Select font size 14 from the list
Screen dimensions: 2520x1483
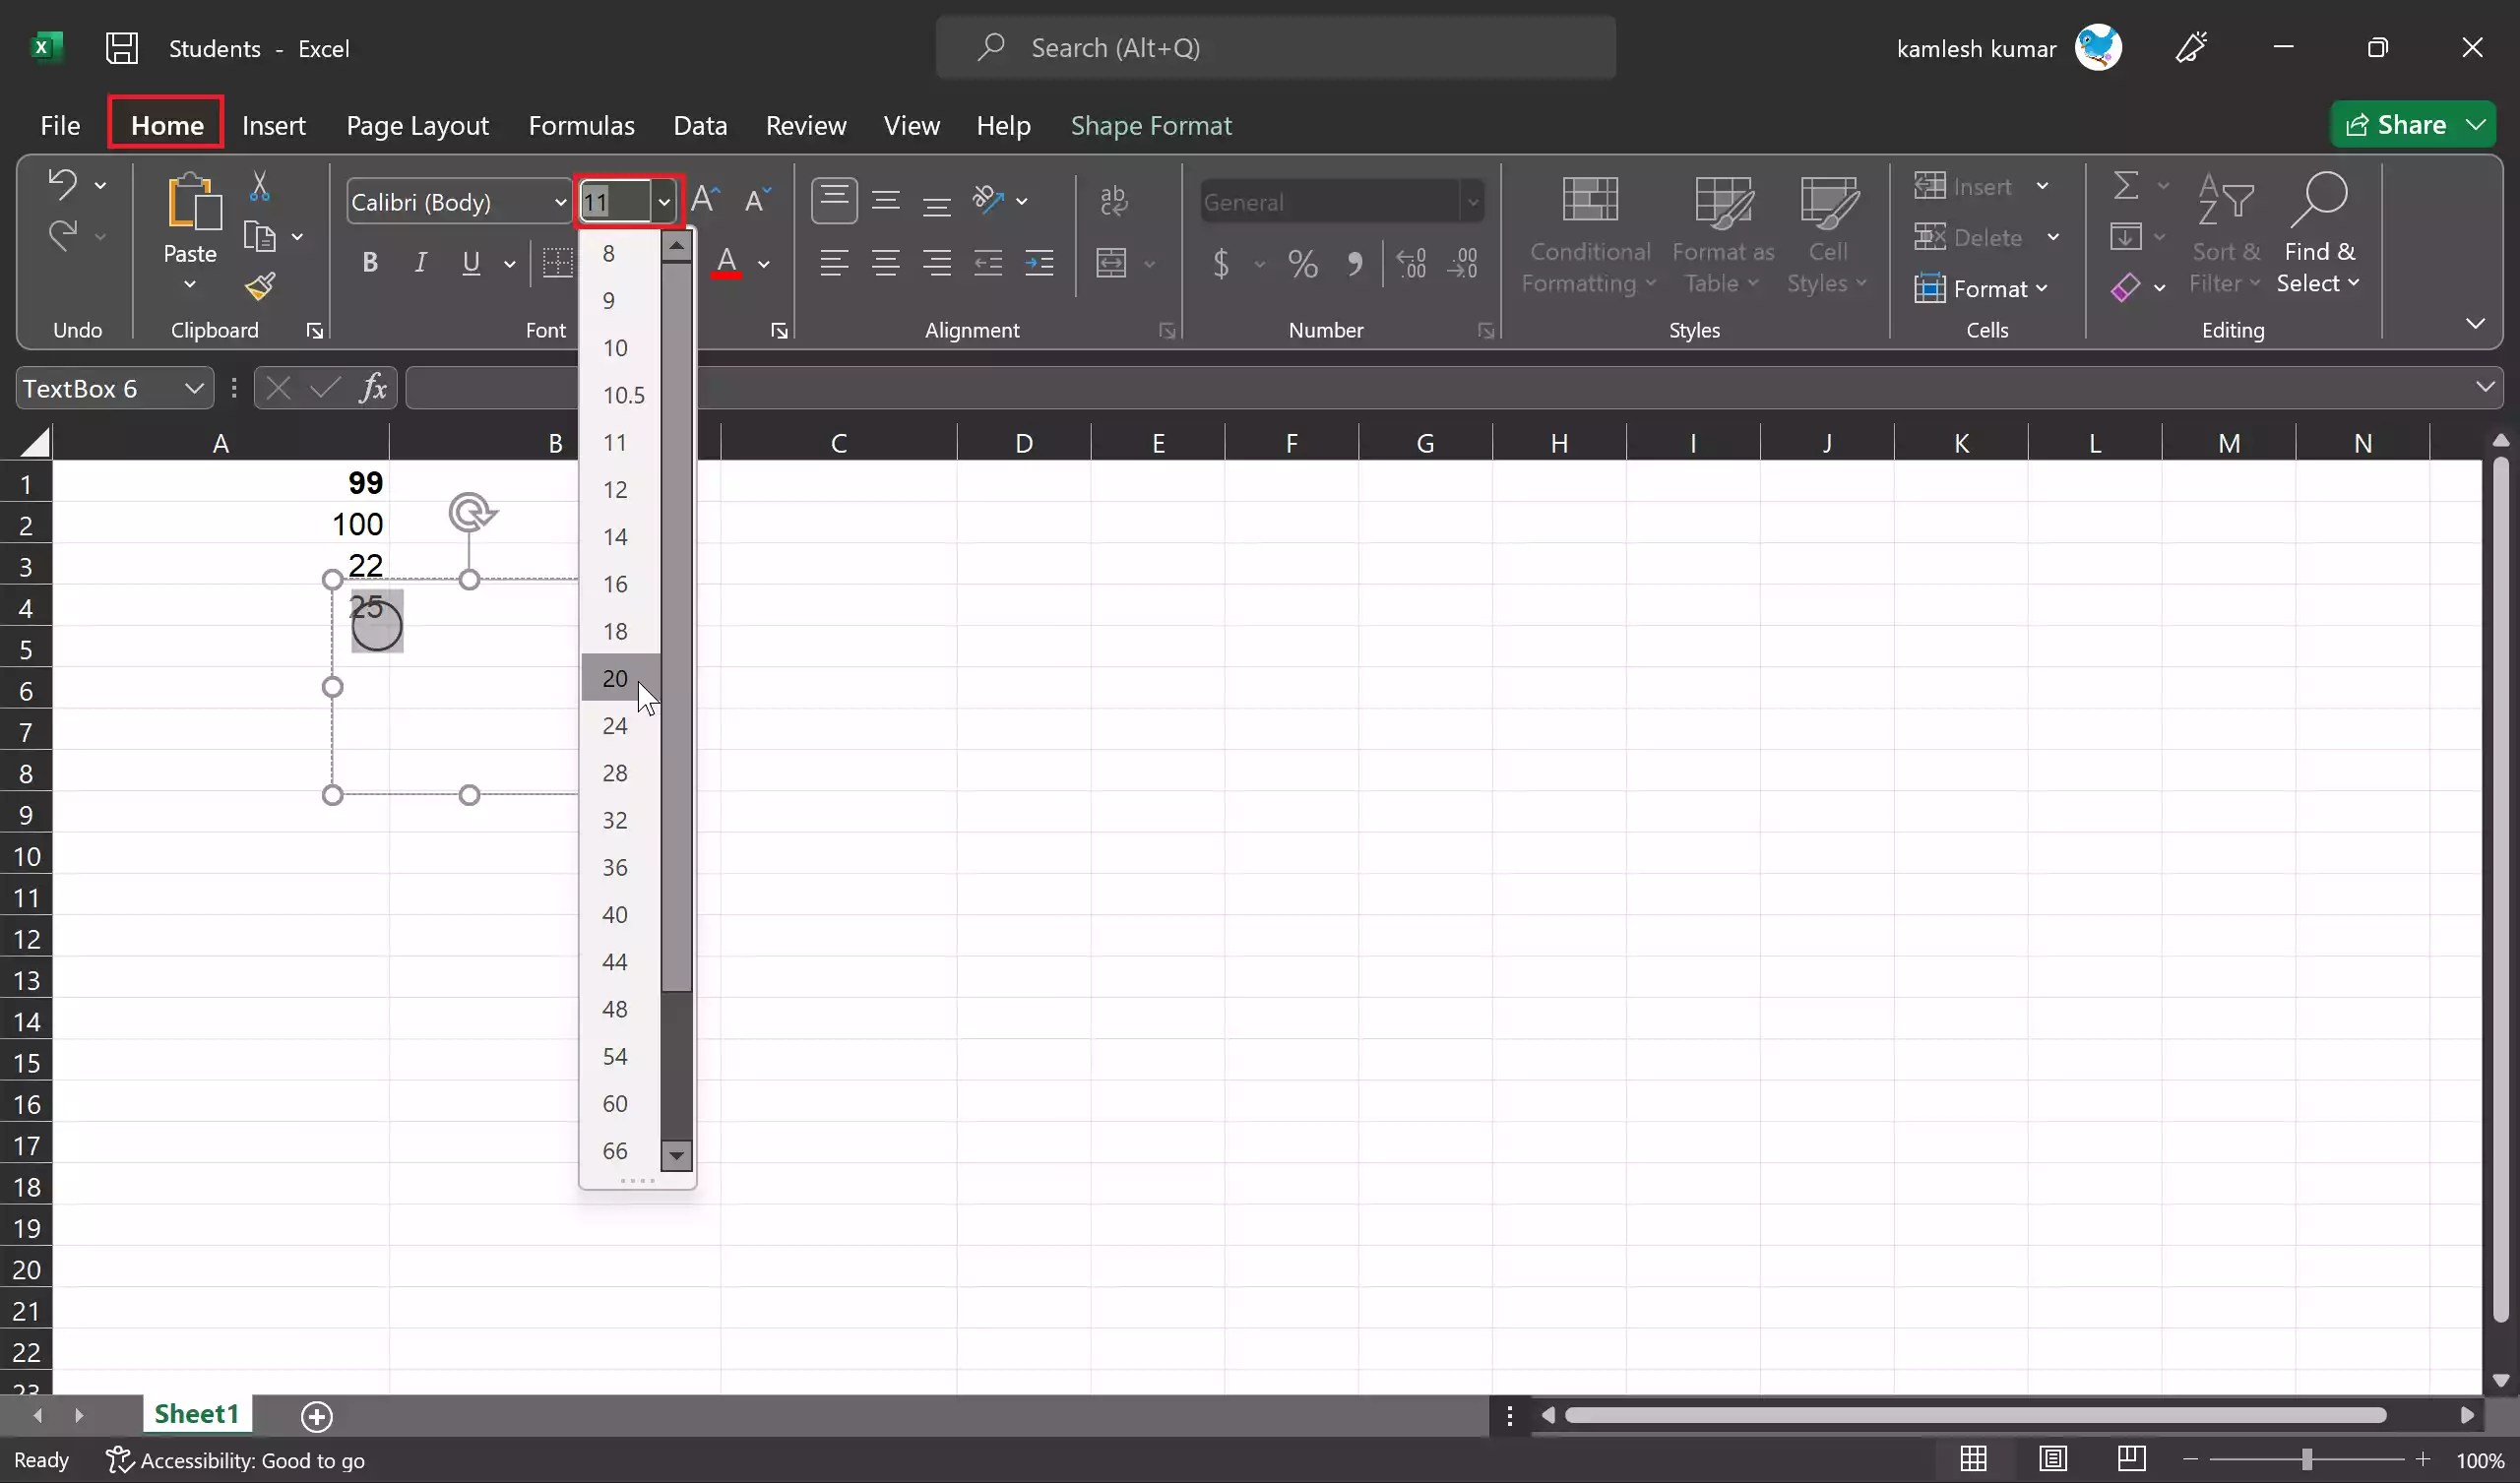[615, 537]
